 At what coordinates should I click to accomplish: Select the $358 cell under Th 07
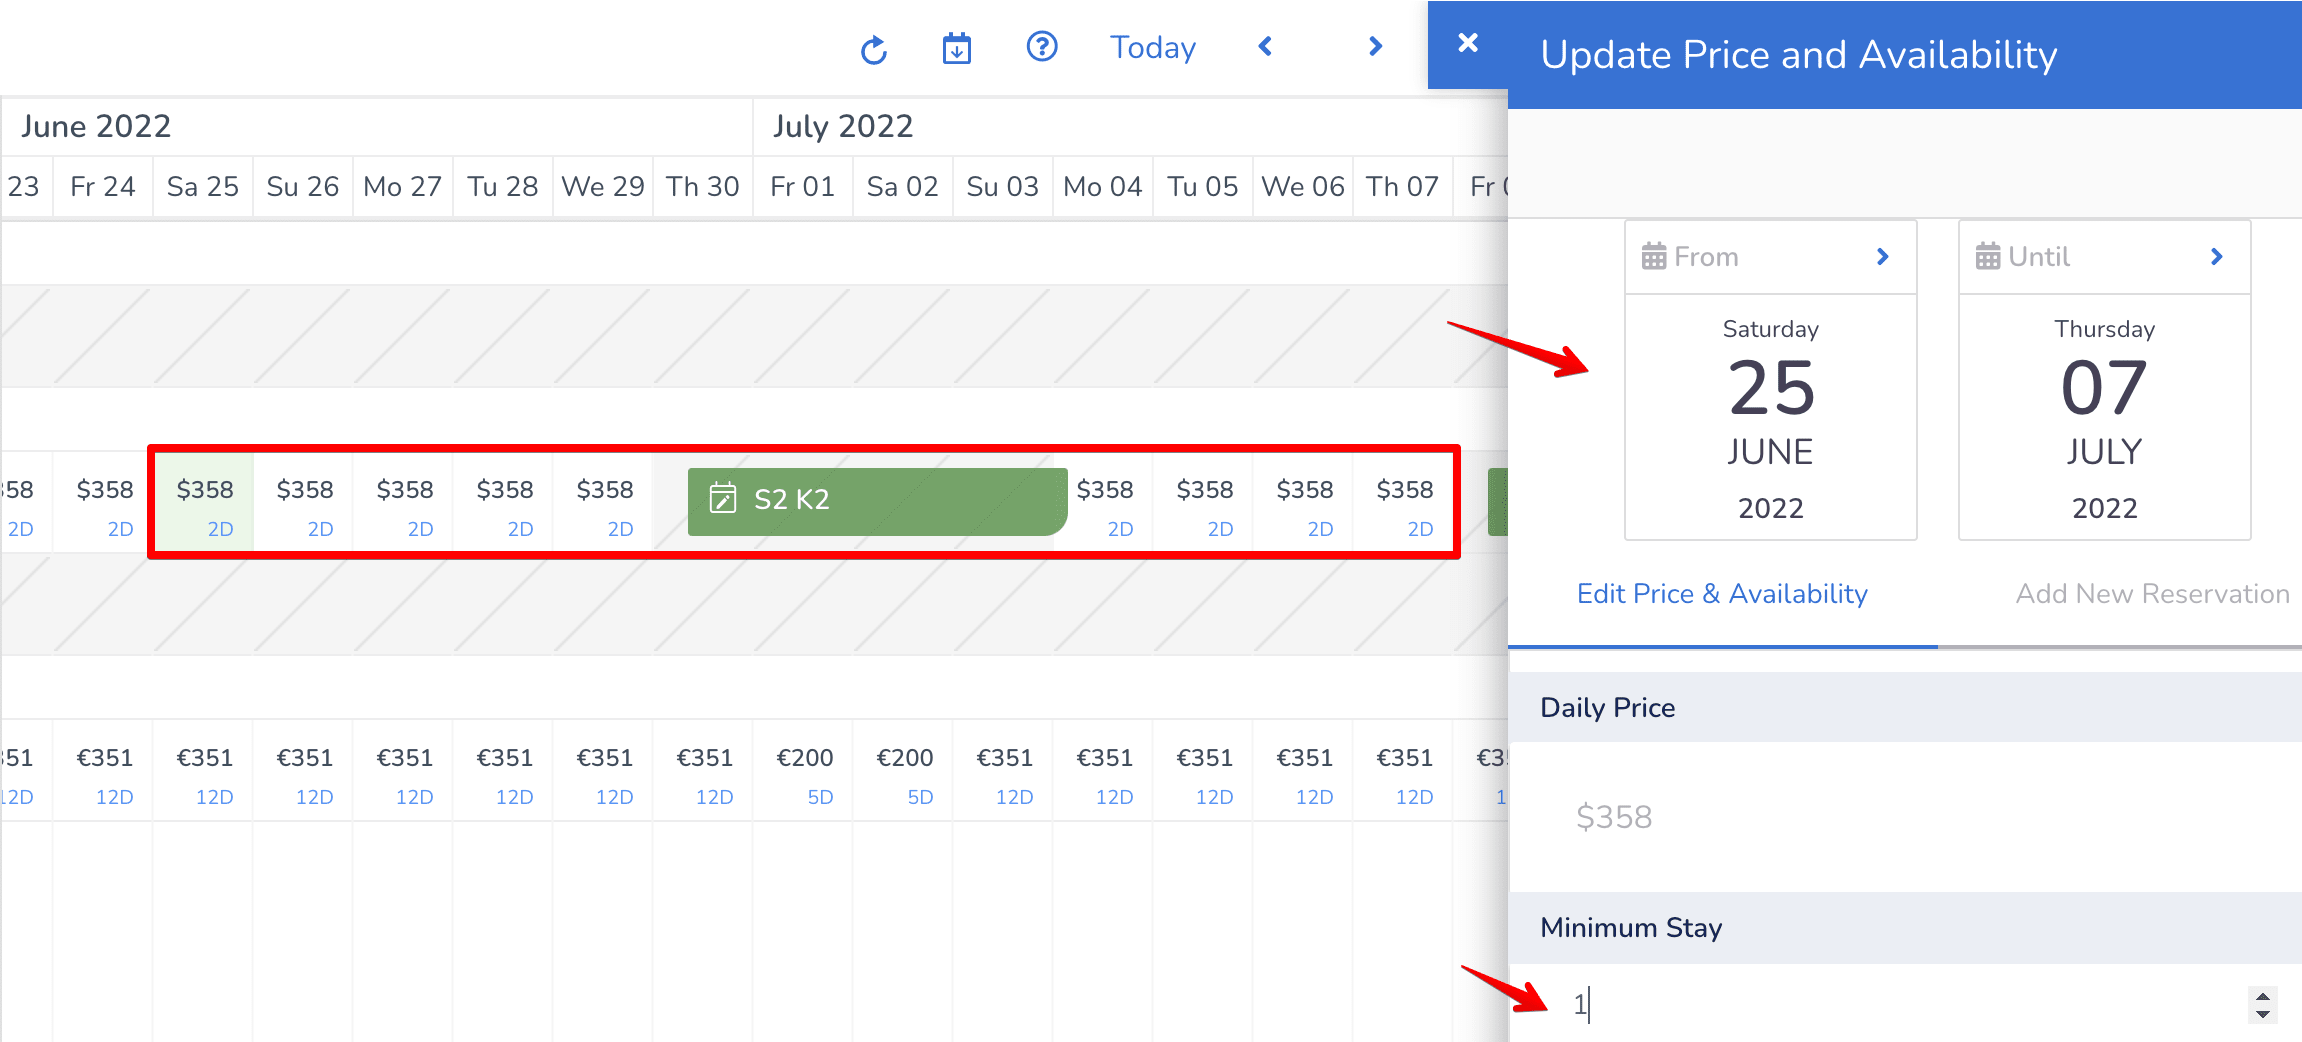pos(1404,502)
